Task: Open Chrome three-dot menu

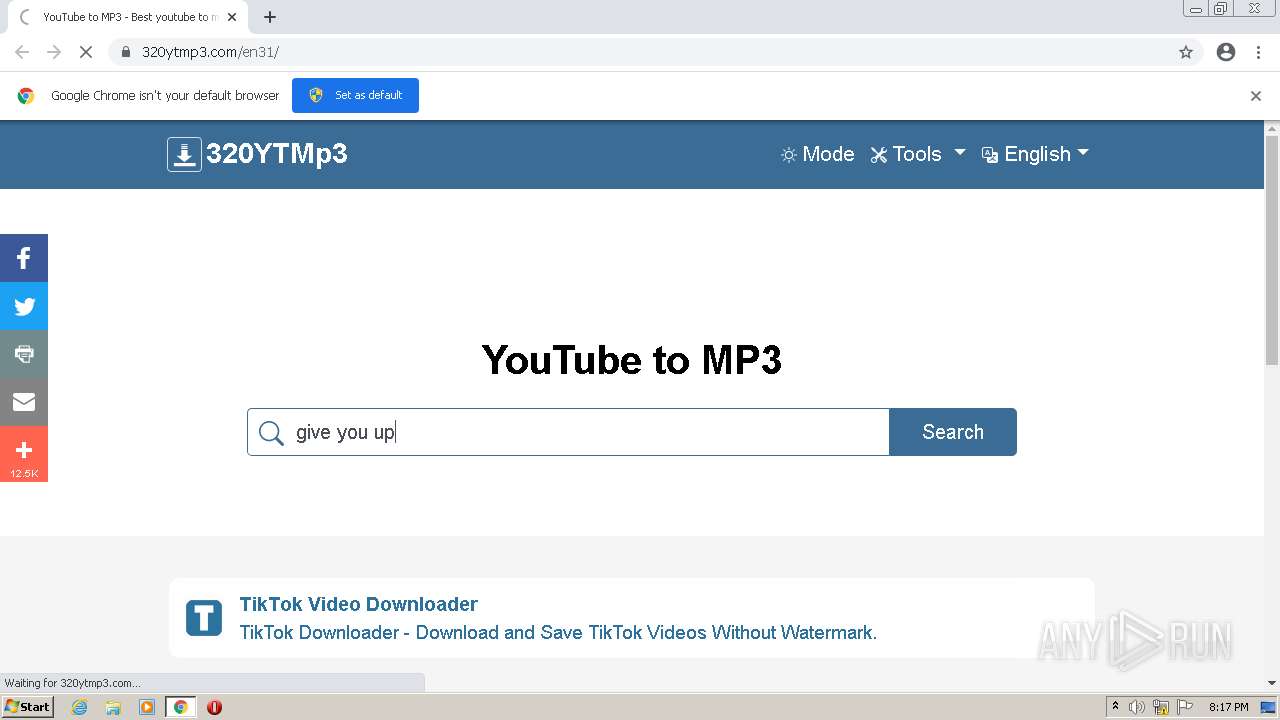Action: [1259, 52]
